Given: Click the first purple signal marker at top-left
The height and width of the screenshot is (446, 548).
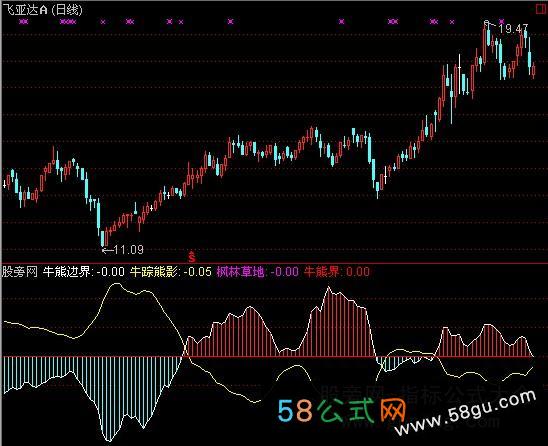Looking at the screenshot, I should tap(23, 22).
